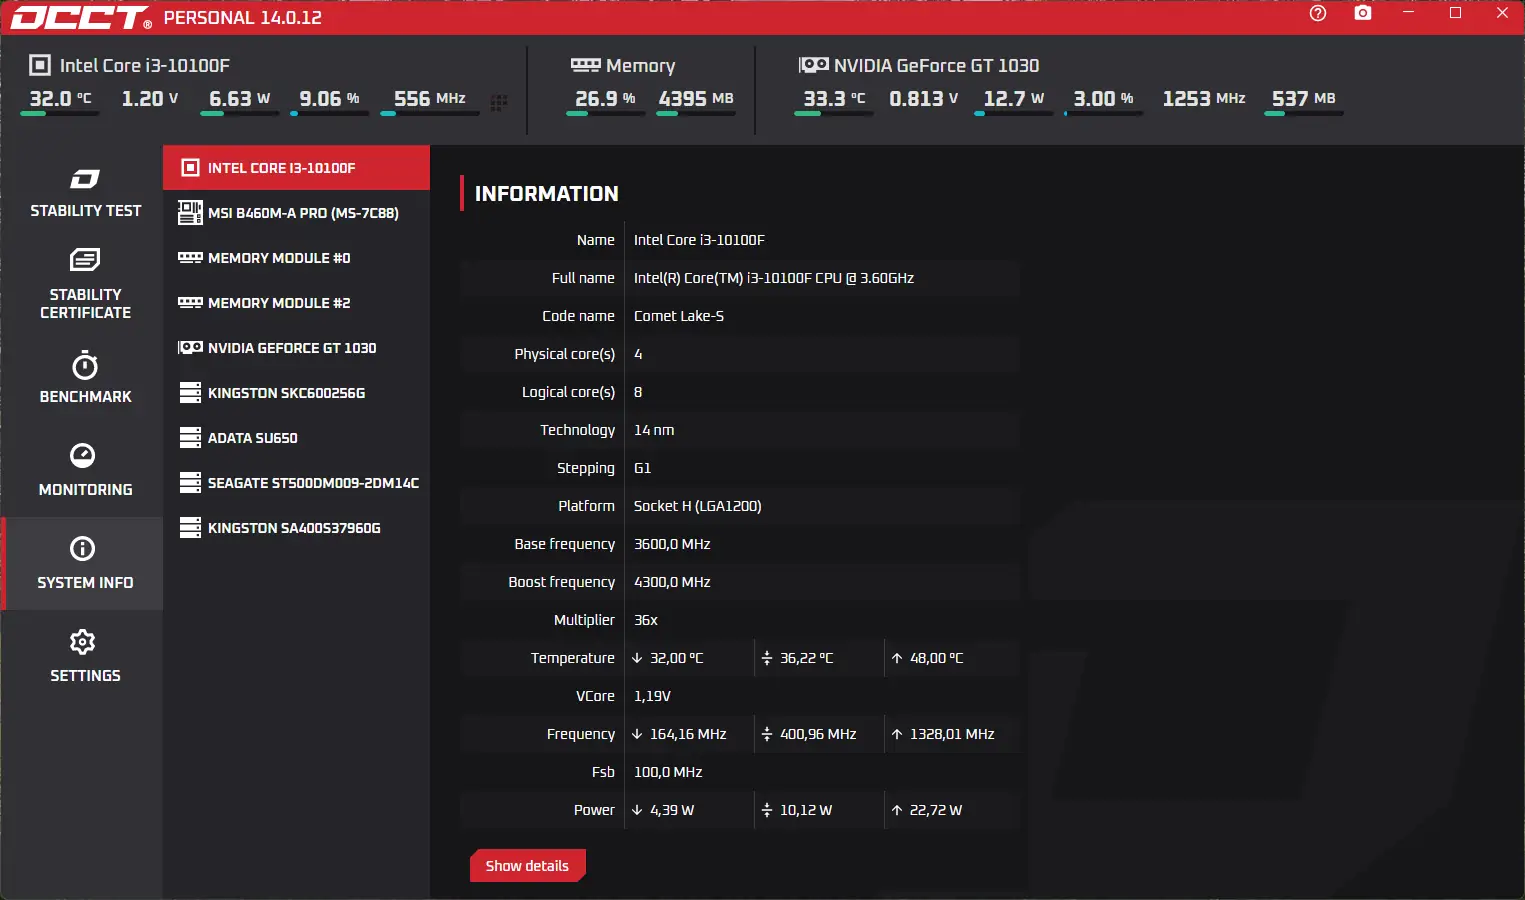1525x900 pixels.
Task: Click the drive icon beside Kingston SA400S37960G
Action: 190,527
